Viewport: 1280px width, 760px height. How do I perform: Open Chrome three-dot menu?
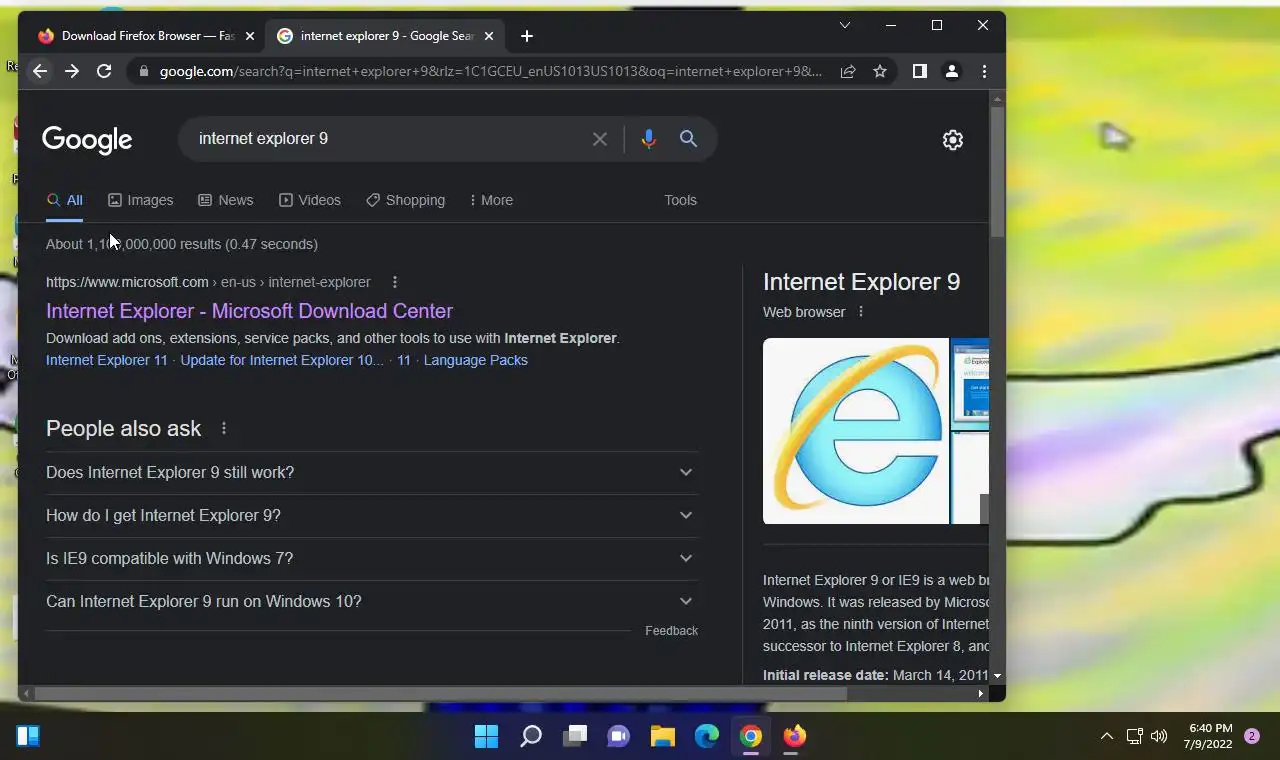pyautogui.click(x=984, y=71)
